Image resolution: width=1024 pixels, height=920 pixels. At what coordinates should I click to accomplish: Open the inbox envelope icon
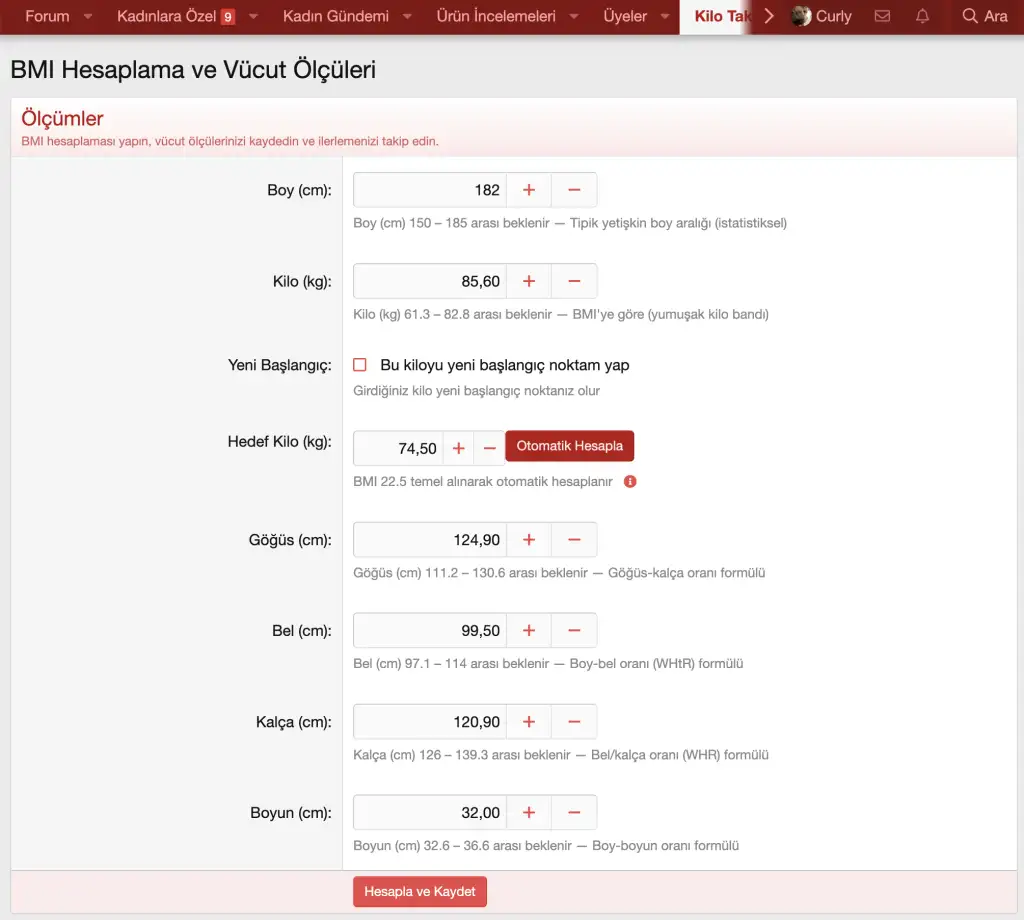coord(882,16)
